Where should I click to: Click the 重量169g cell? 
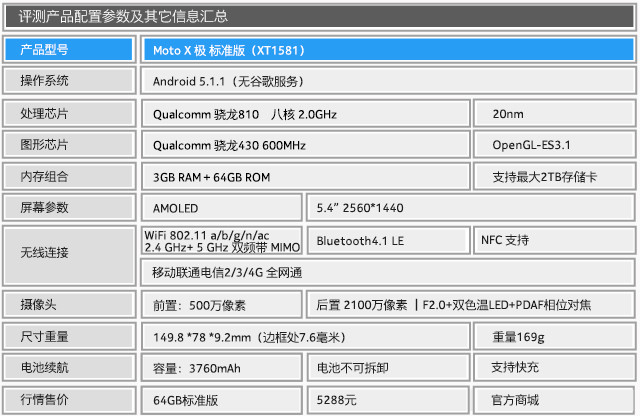(552, 336)
